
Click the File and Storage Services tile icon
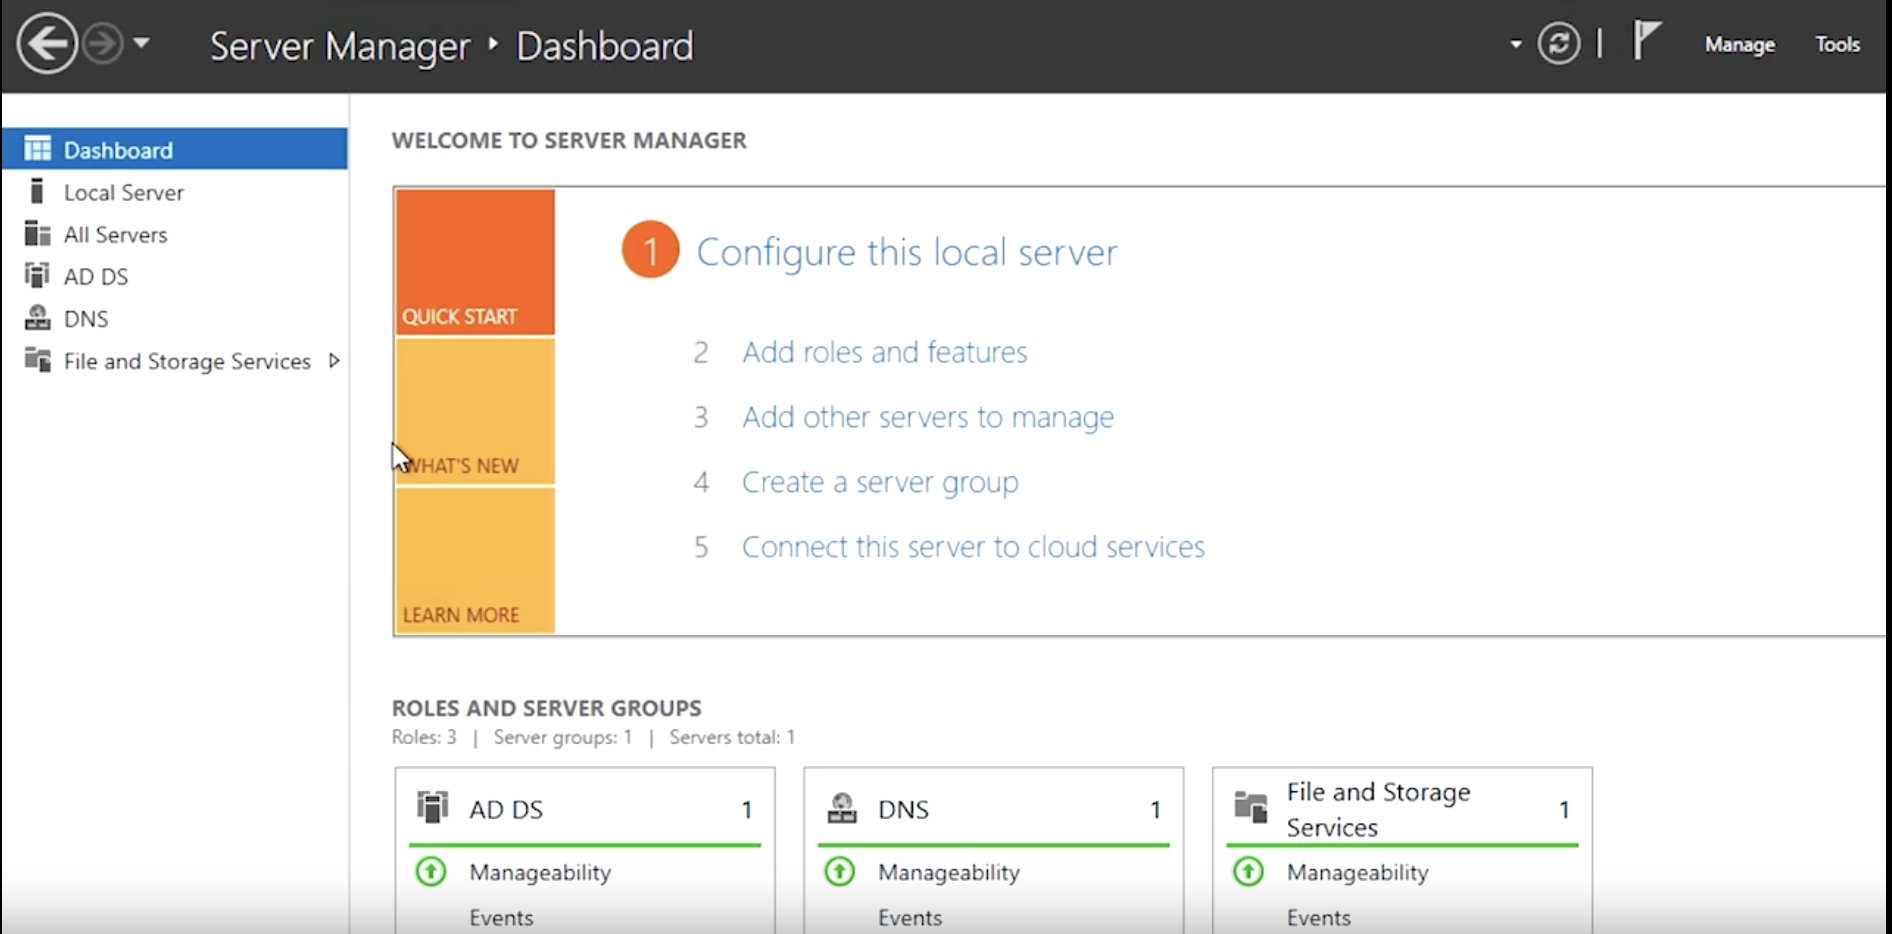click(x=1251, y=806)
